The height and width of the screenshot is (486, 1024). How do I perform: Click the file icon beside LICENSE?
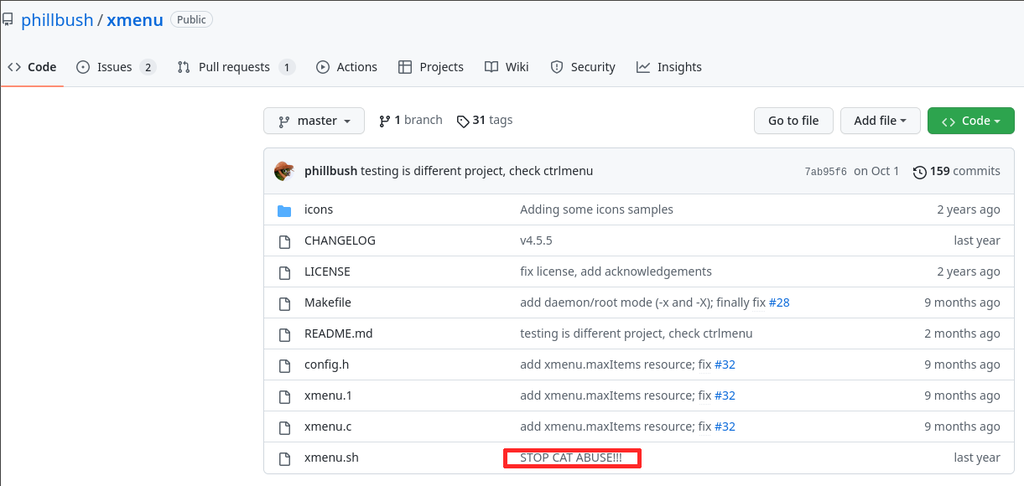click(284, 272)
